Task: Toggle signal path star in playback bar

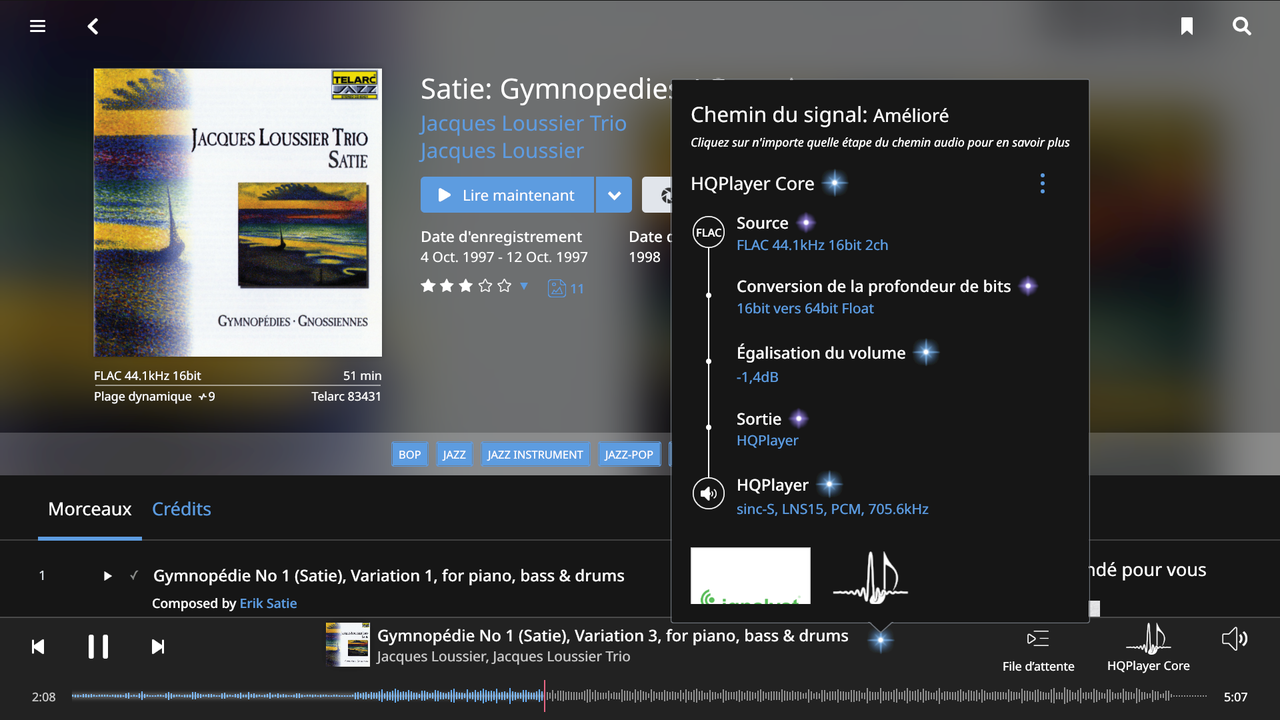Action: (x=880, y=640)
